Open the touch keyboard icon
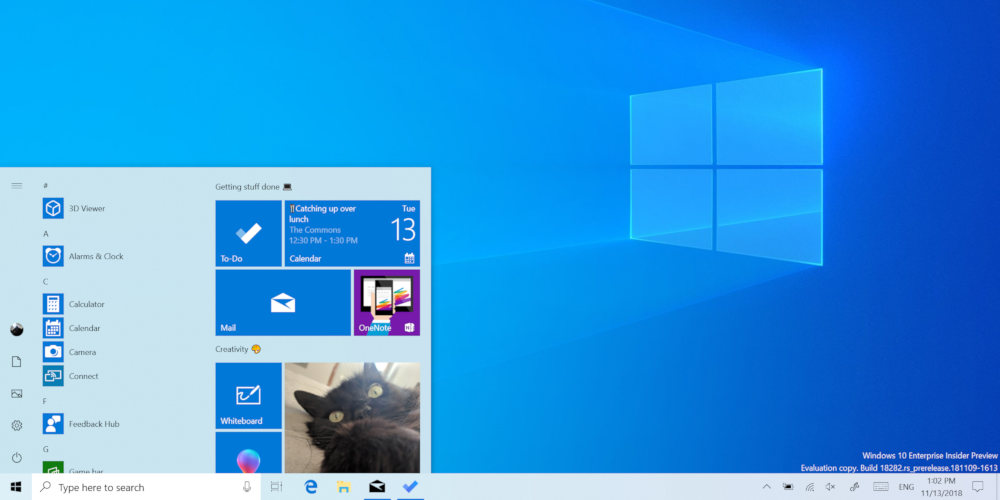1000x500 pixels. click(x=881, y=487)
